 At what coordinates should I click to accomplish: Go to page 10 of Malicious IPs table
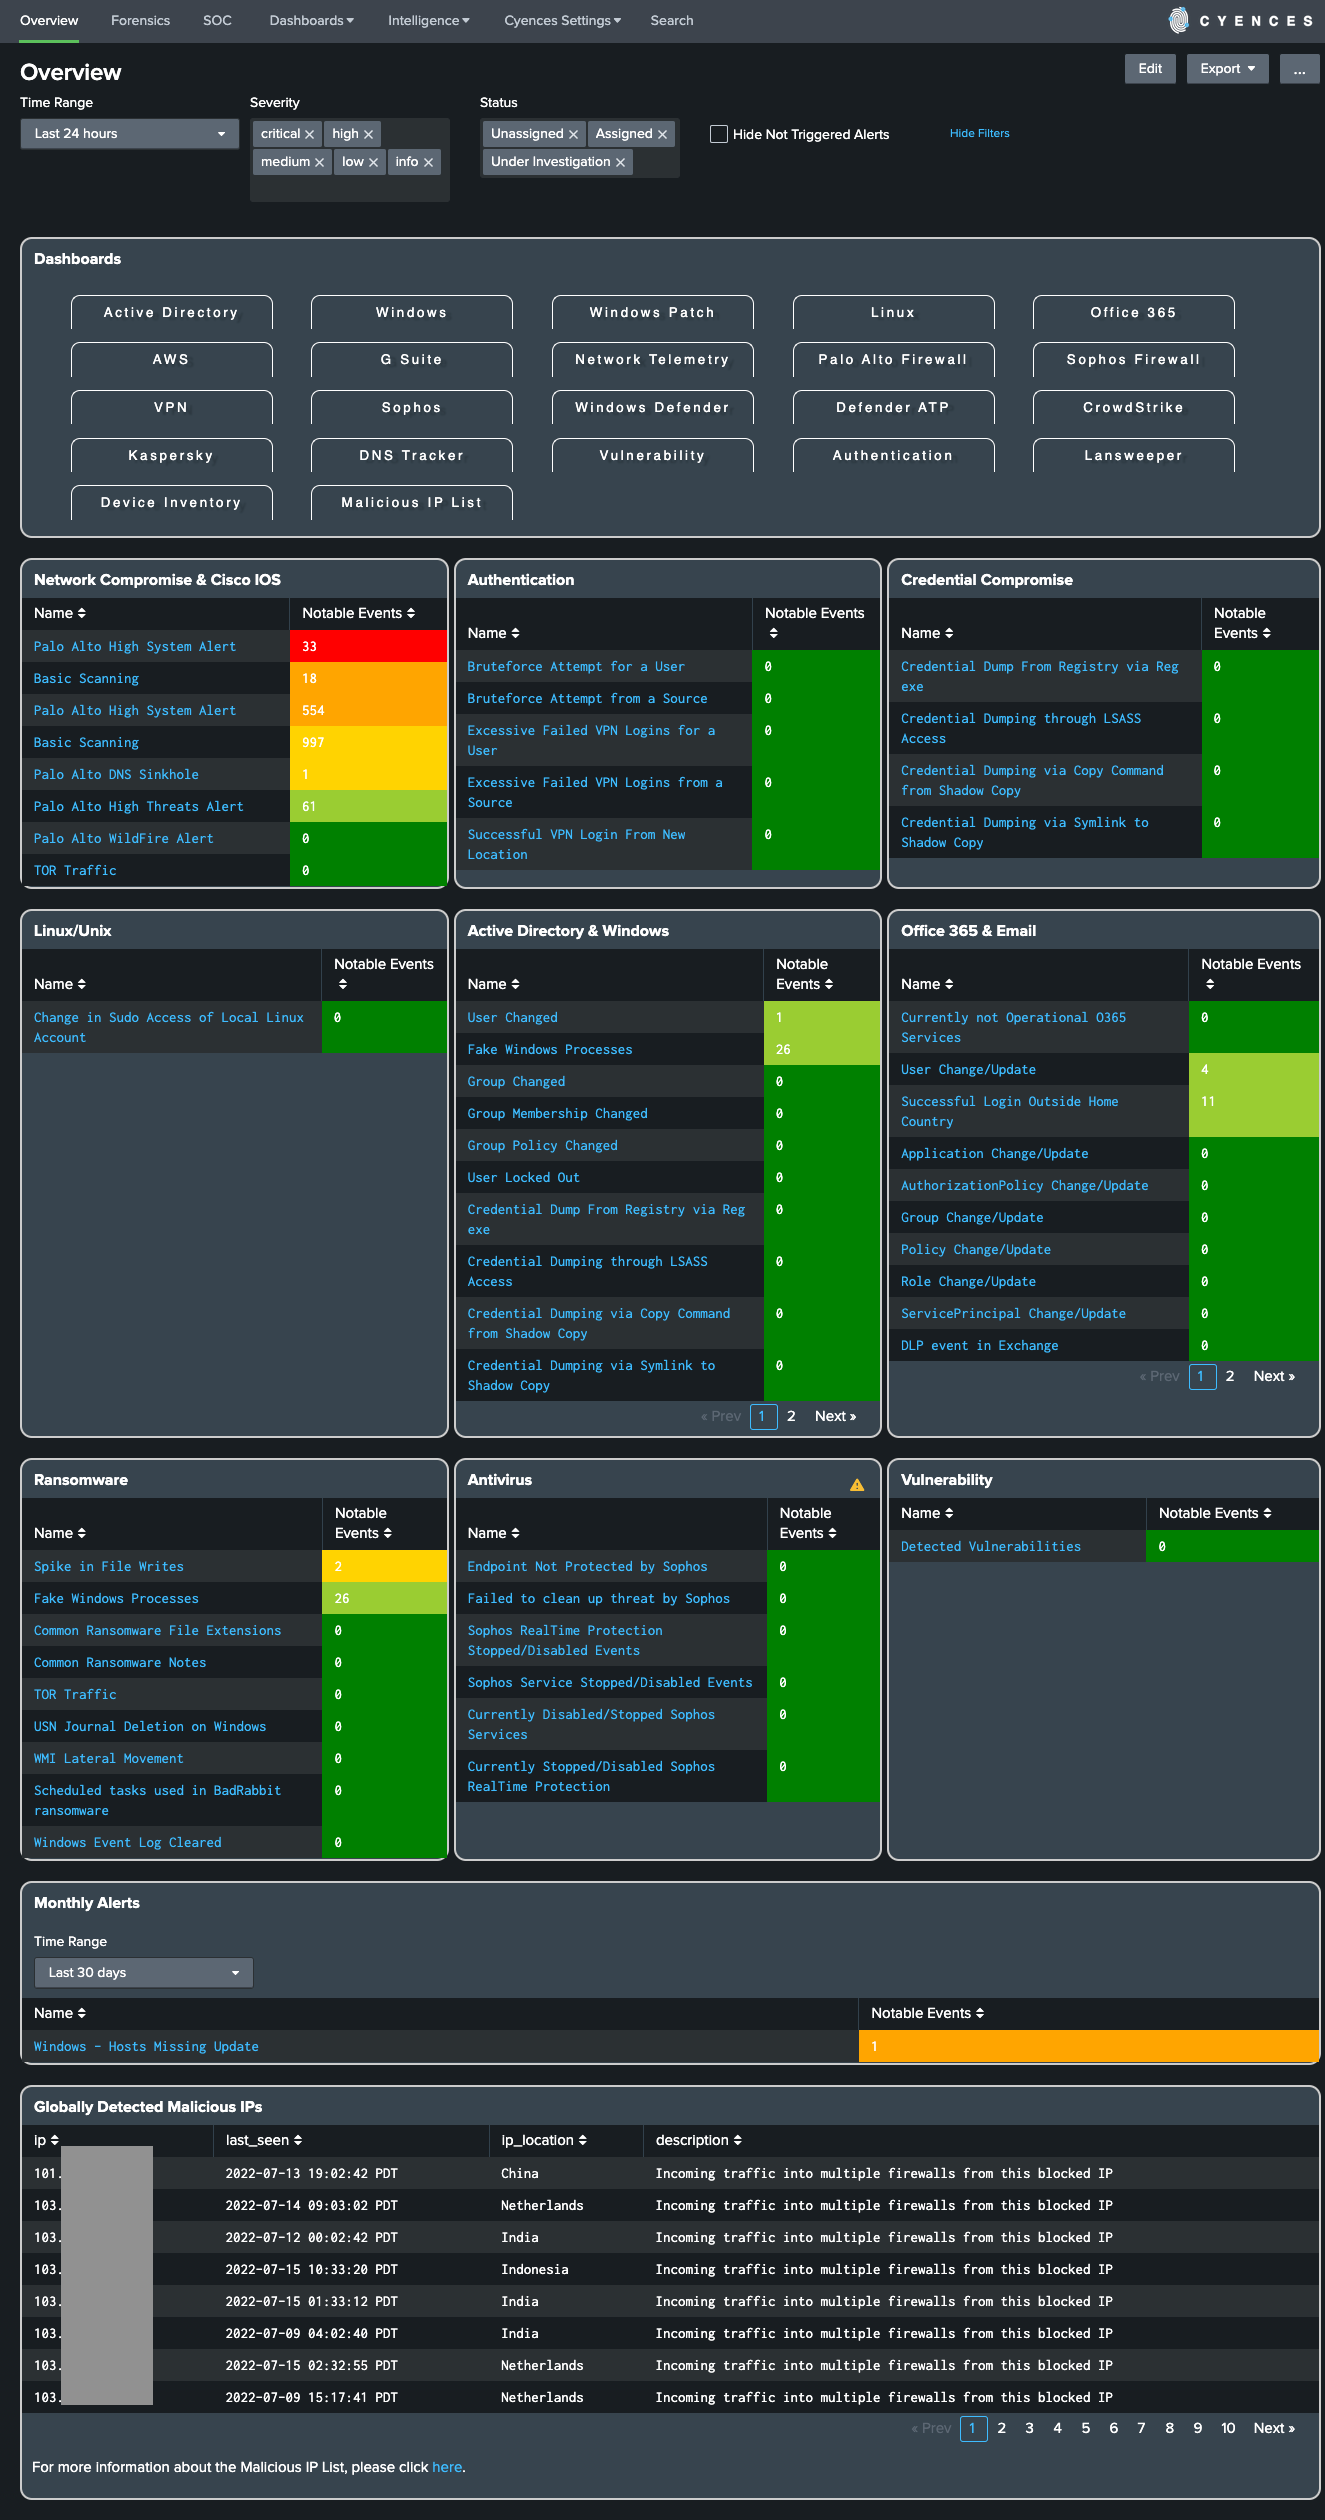1228,2428
